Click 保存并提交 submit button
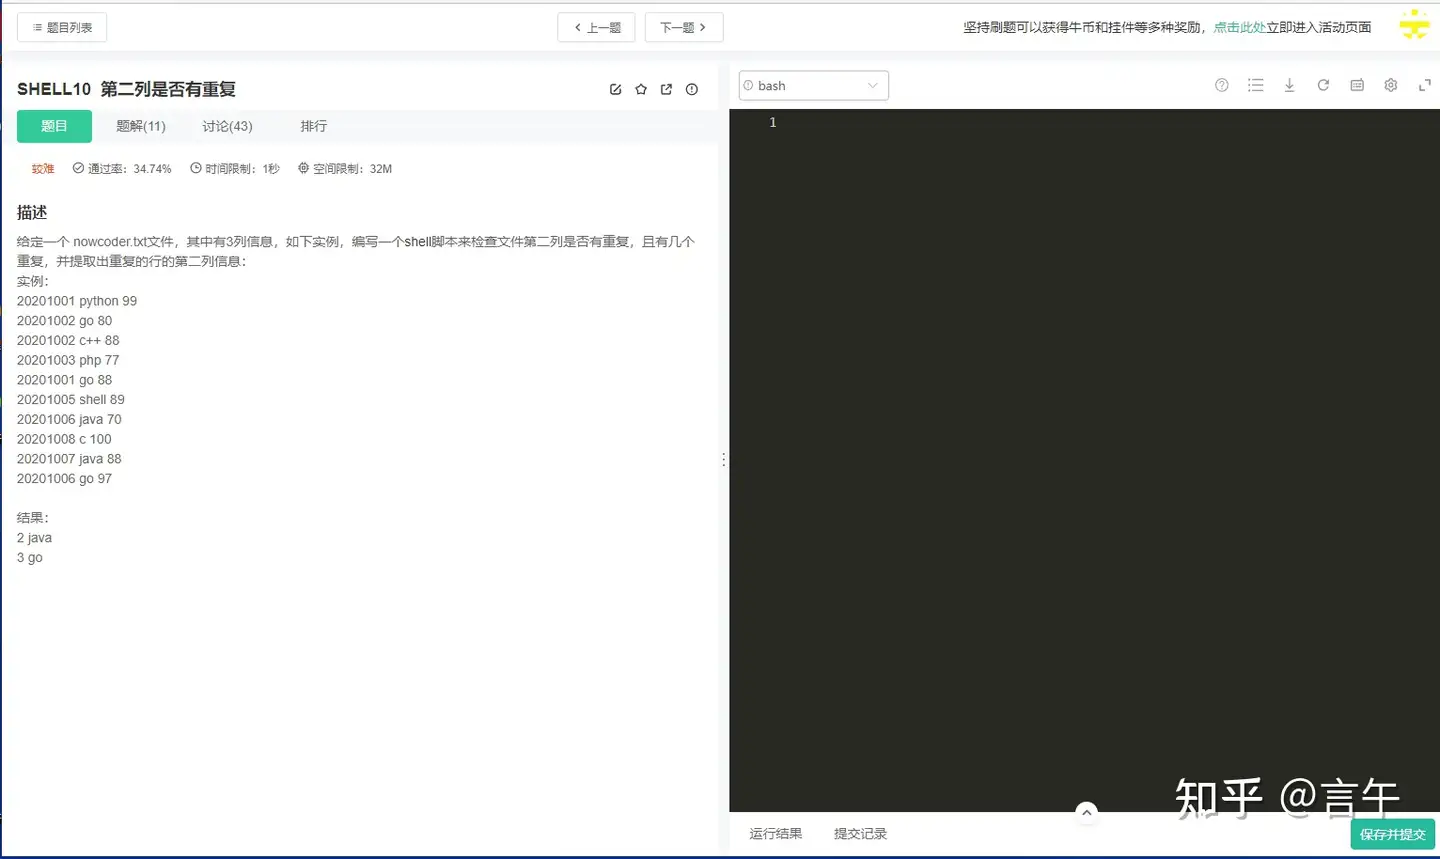This screenshot has width=1440, height=859. pos(1392,834)
